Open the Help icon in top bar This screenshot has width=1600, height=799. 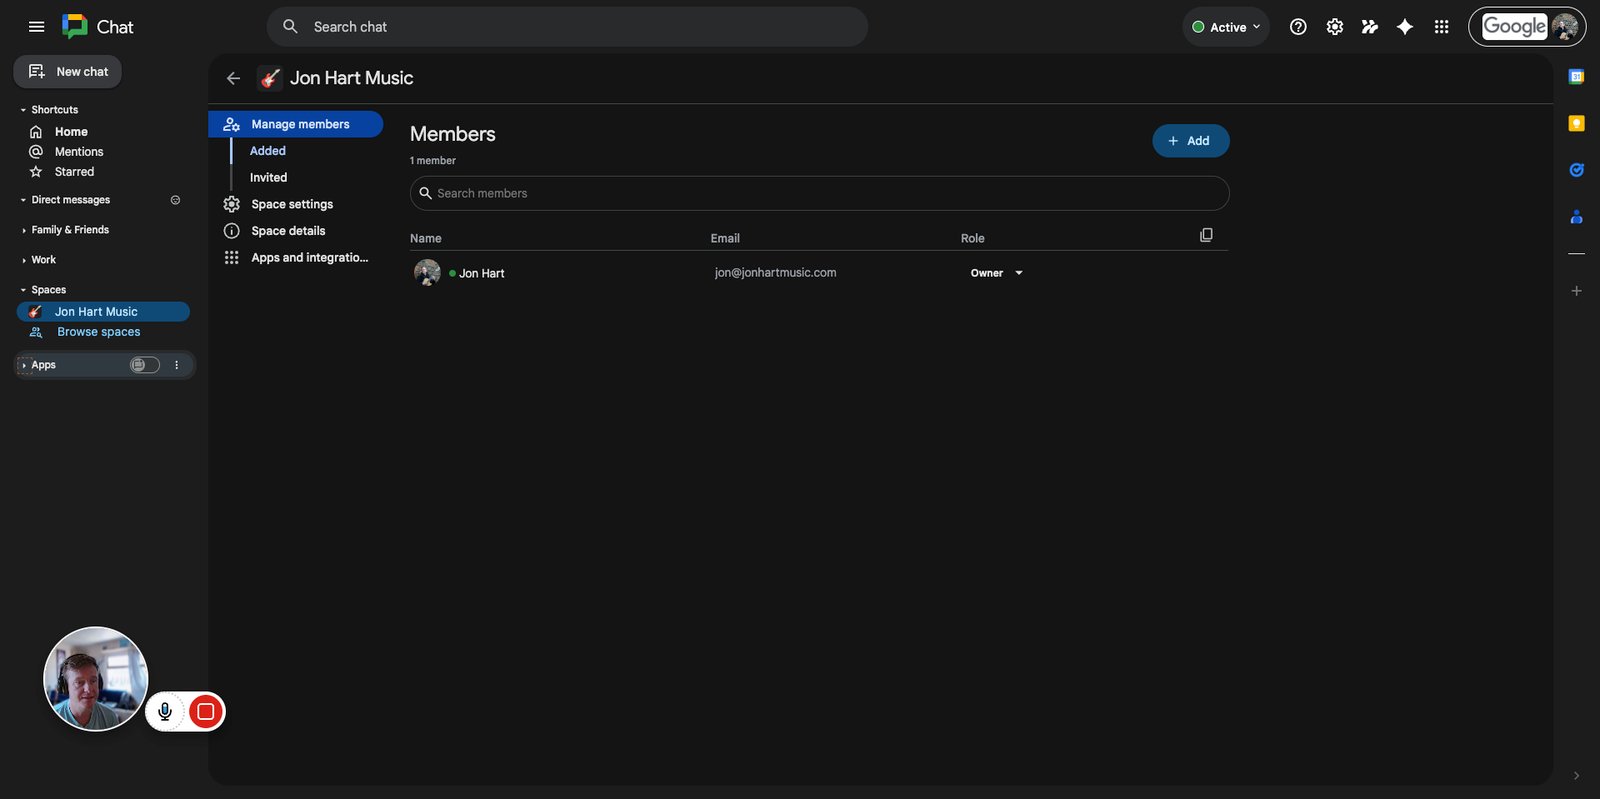1298,27
